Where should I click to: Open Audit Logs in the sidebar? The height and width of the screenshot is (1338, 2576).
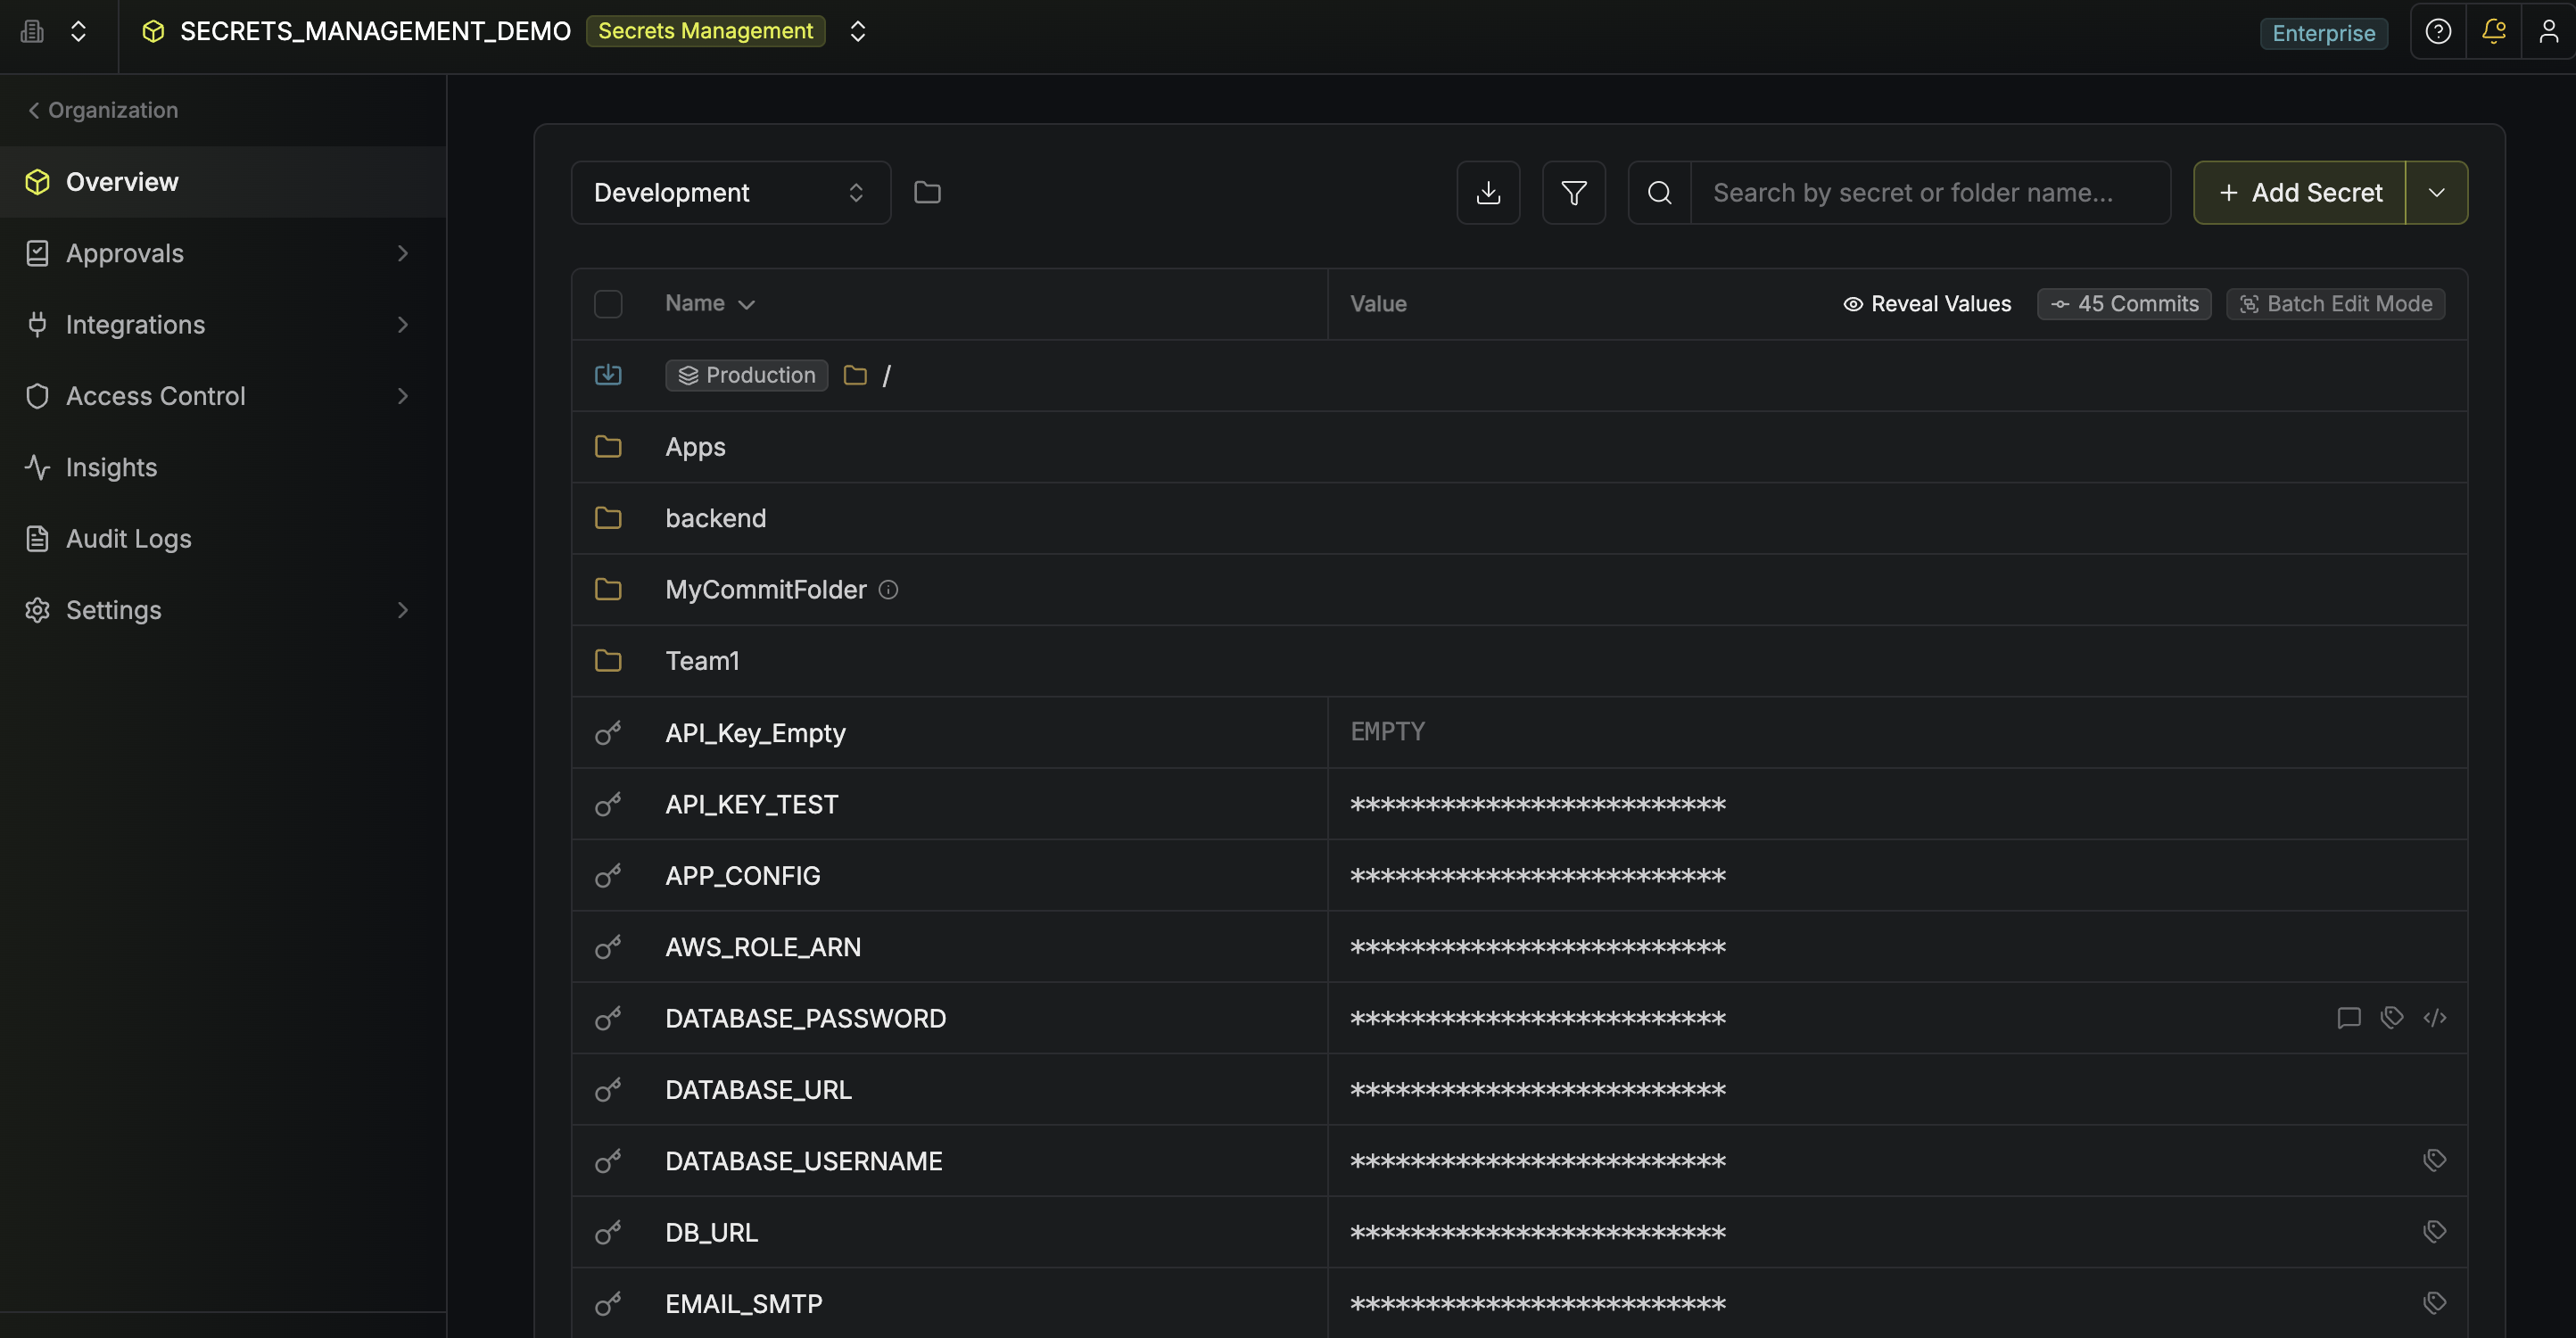tap(223, 538)
